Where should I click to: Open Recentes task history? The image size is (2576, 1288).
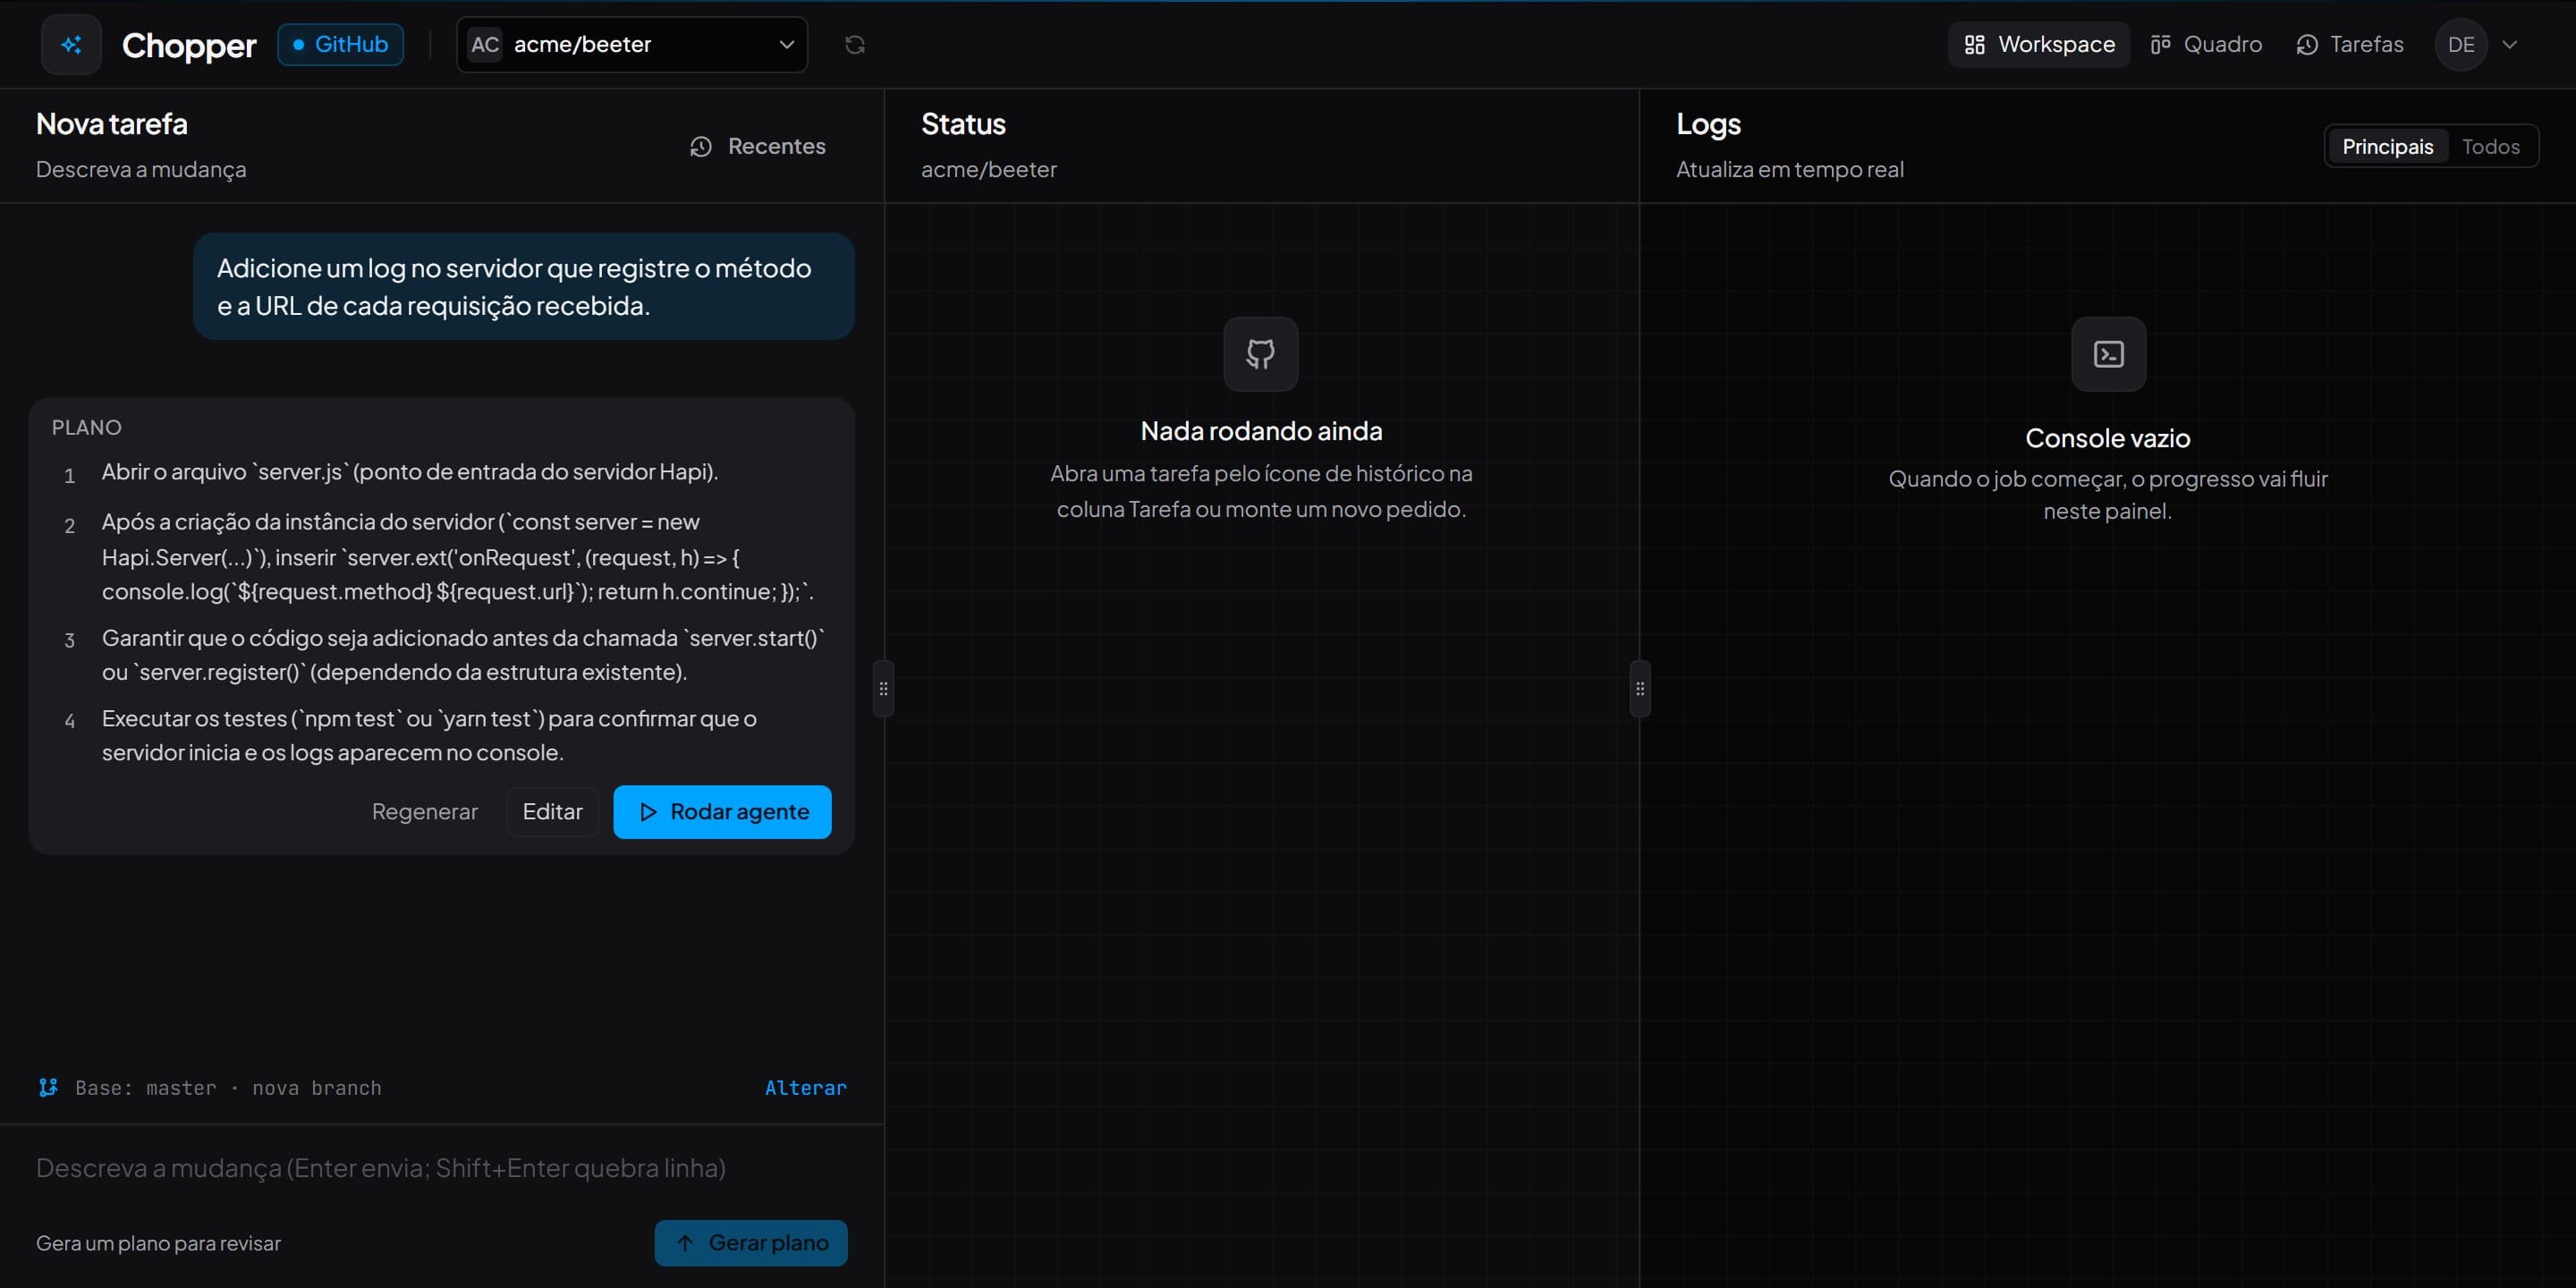pyautogui.click(x=758, y=146)
